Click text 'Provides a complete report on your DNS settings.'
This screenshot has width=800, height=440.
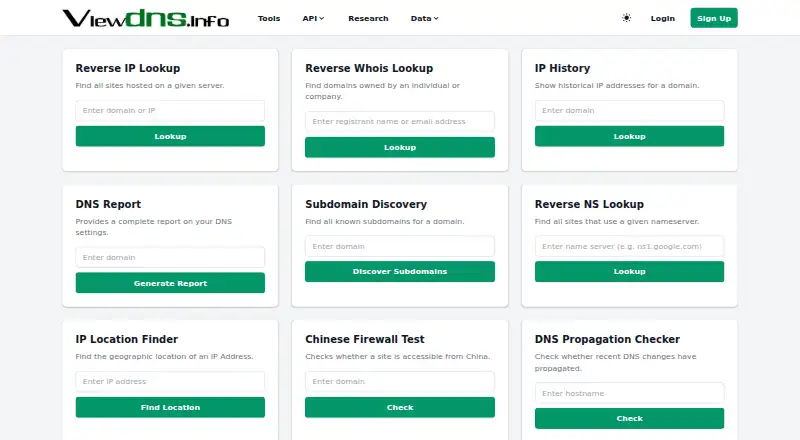154,227
